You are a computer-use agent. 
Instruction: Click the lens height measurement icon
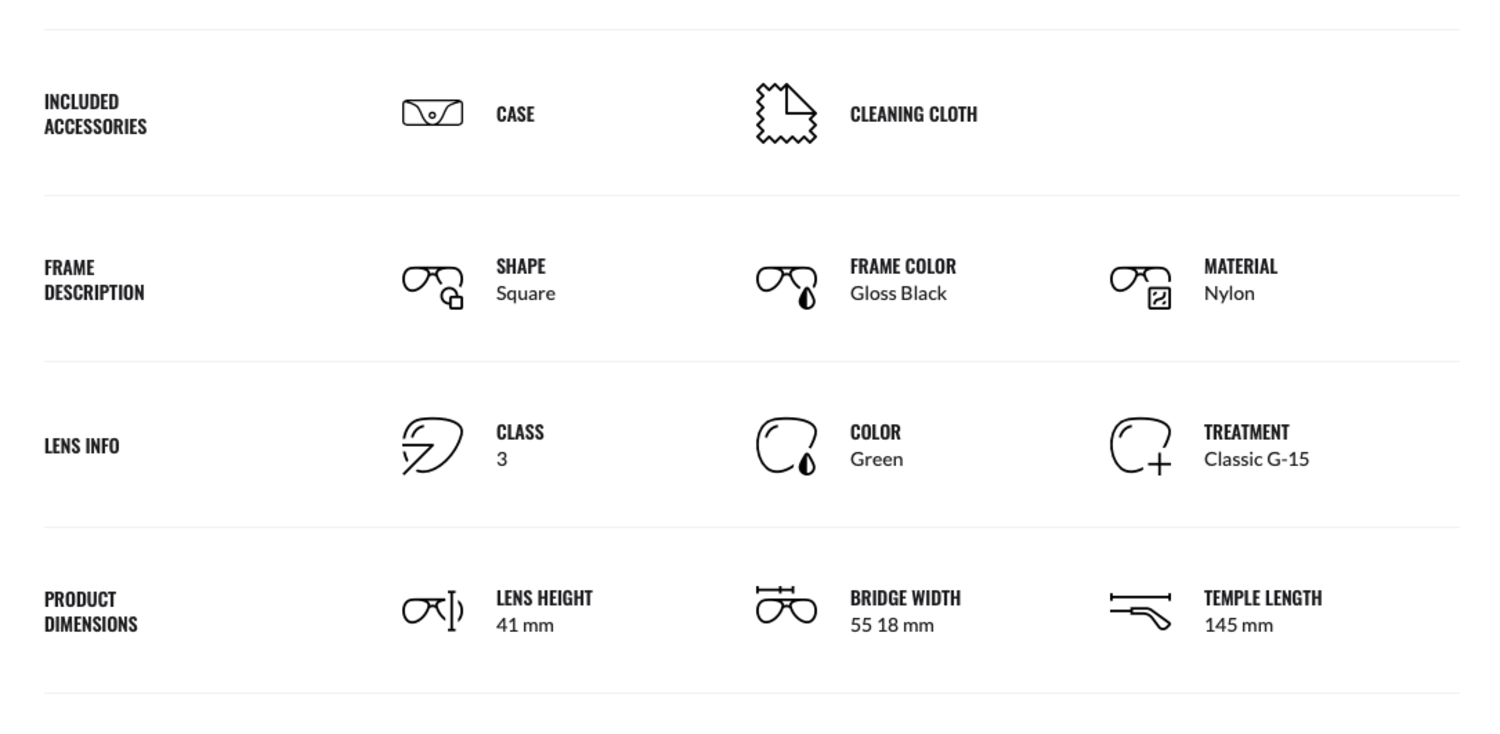click(x=433, y=610)
